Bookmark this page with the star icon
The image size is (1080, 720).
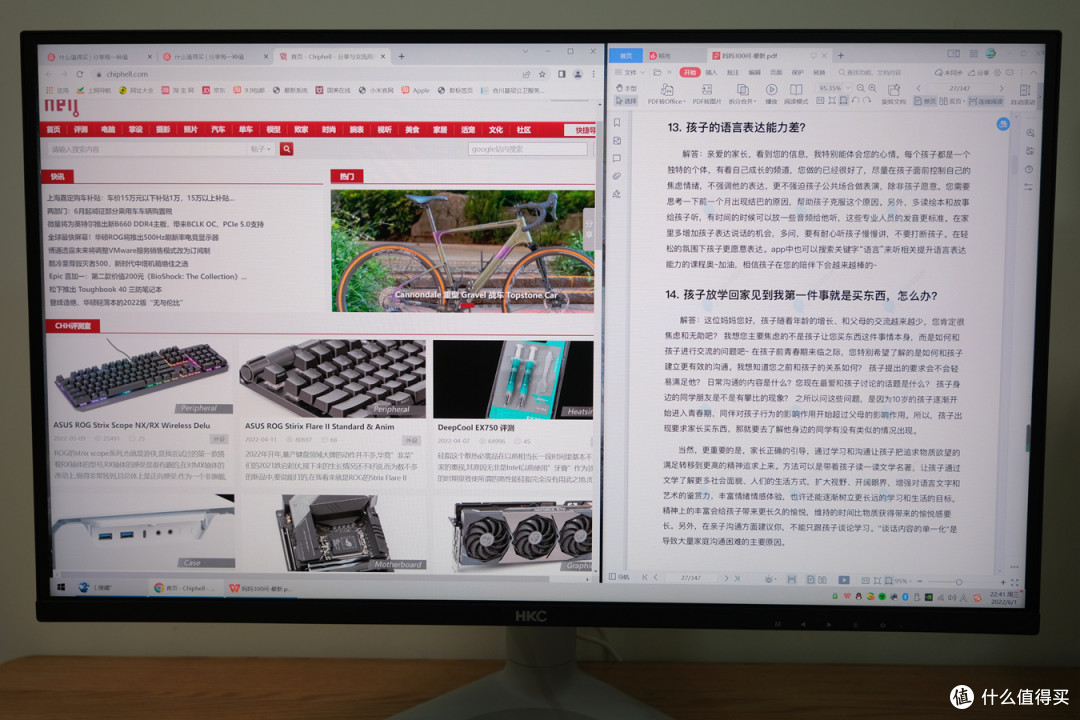pyautogui.click(x=543, y=74)
